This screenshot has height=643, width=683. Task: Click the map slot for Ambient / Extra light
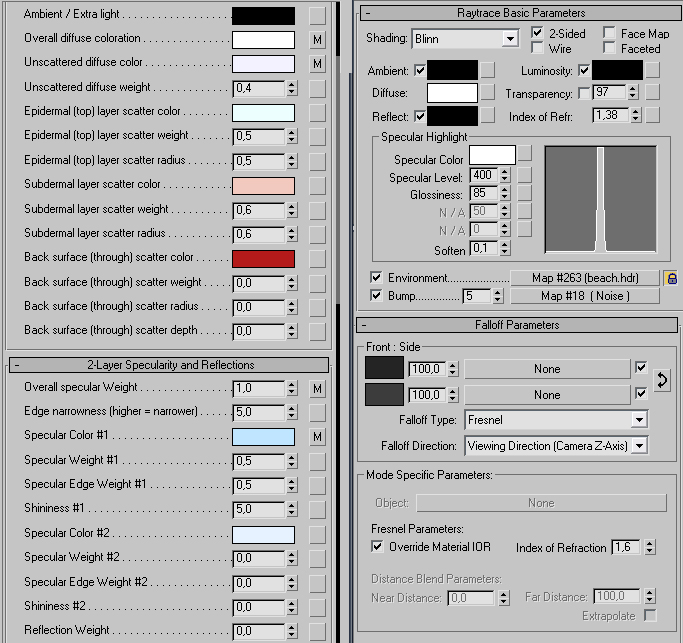click(x=317, y=16)
